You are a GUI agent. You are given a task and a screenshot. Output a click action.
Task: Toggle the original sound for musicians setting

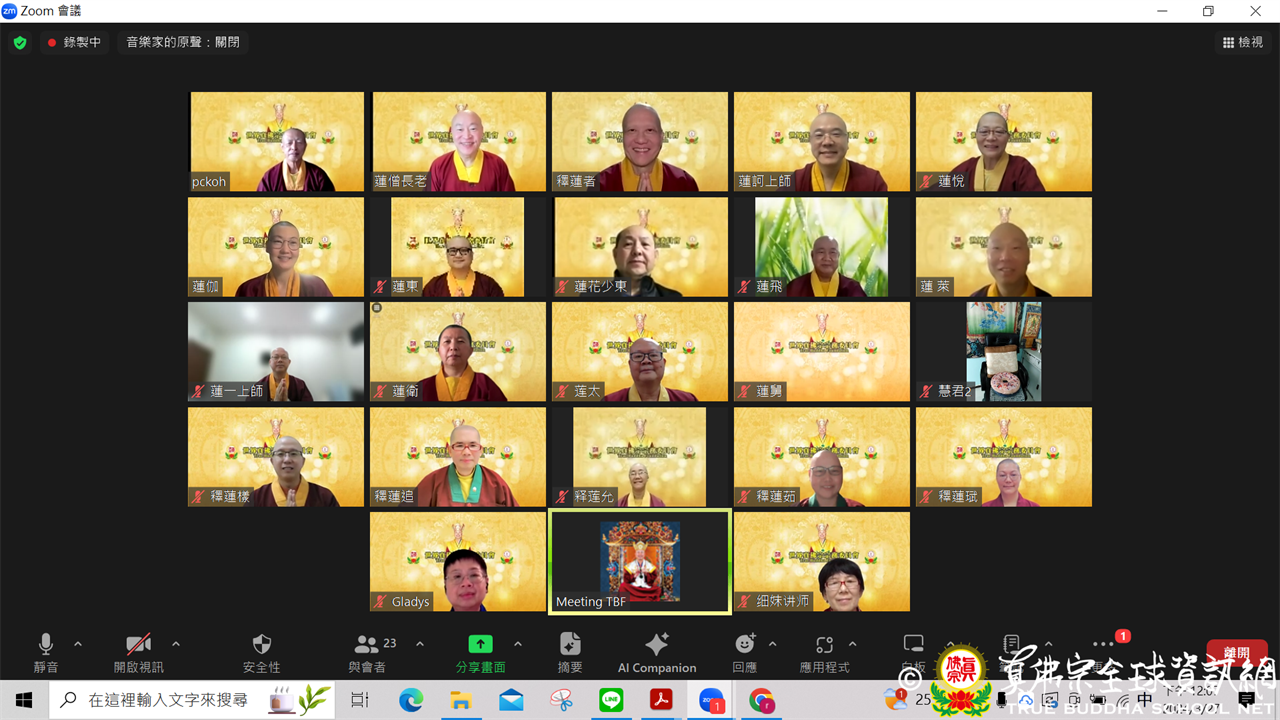click(183, 42)
